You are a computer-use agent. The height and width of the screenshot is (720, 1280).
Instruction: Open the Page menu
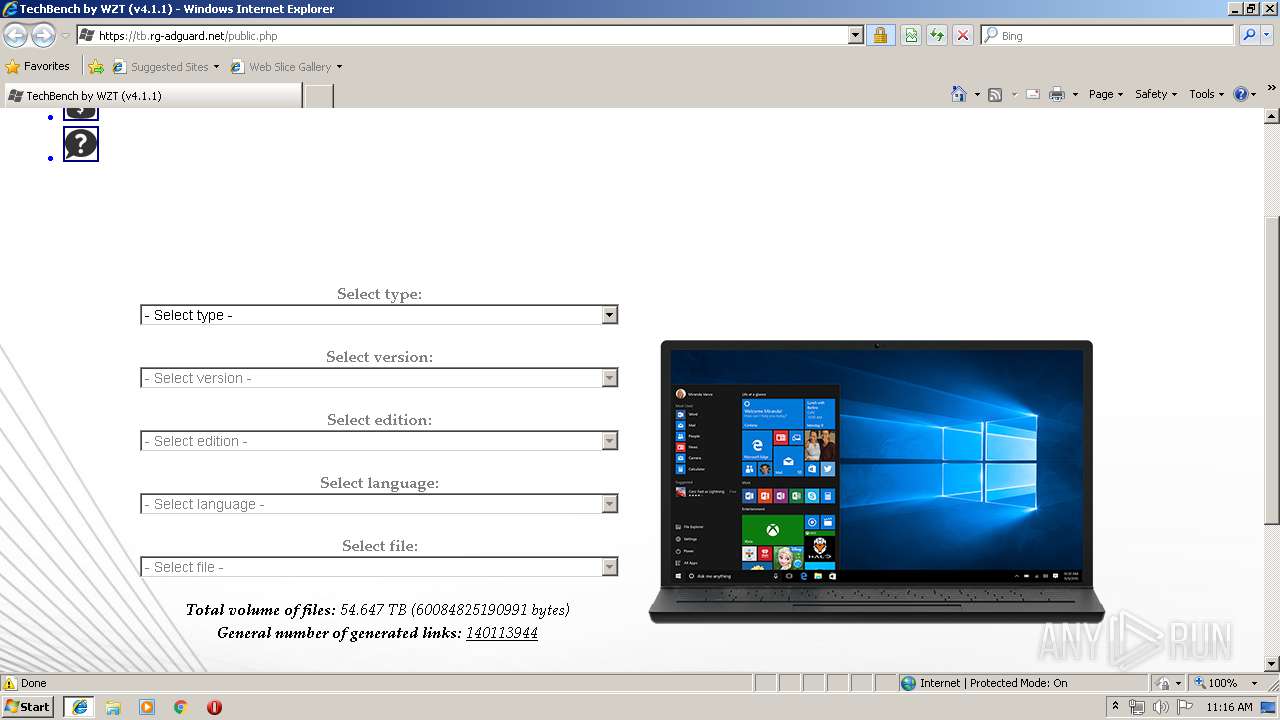point(1106,94)
